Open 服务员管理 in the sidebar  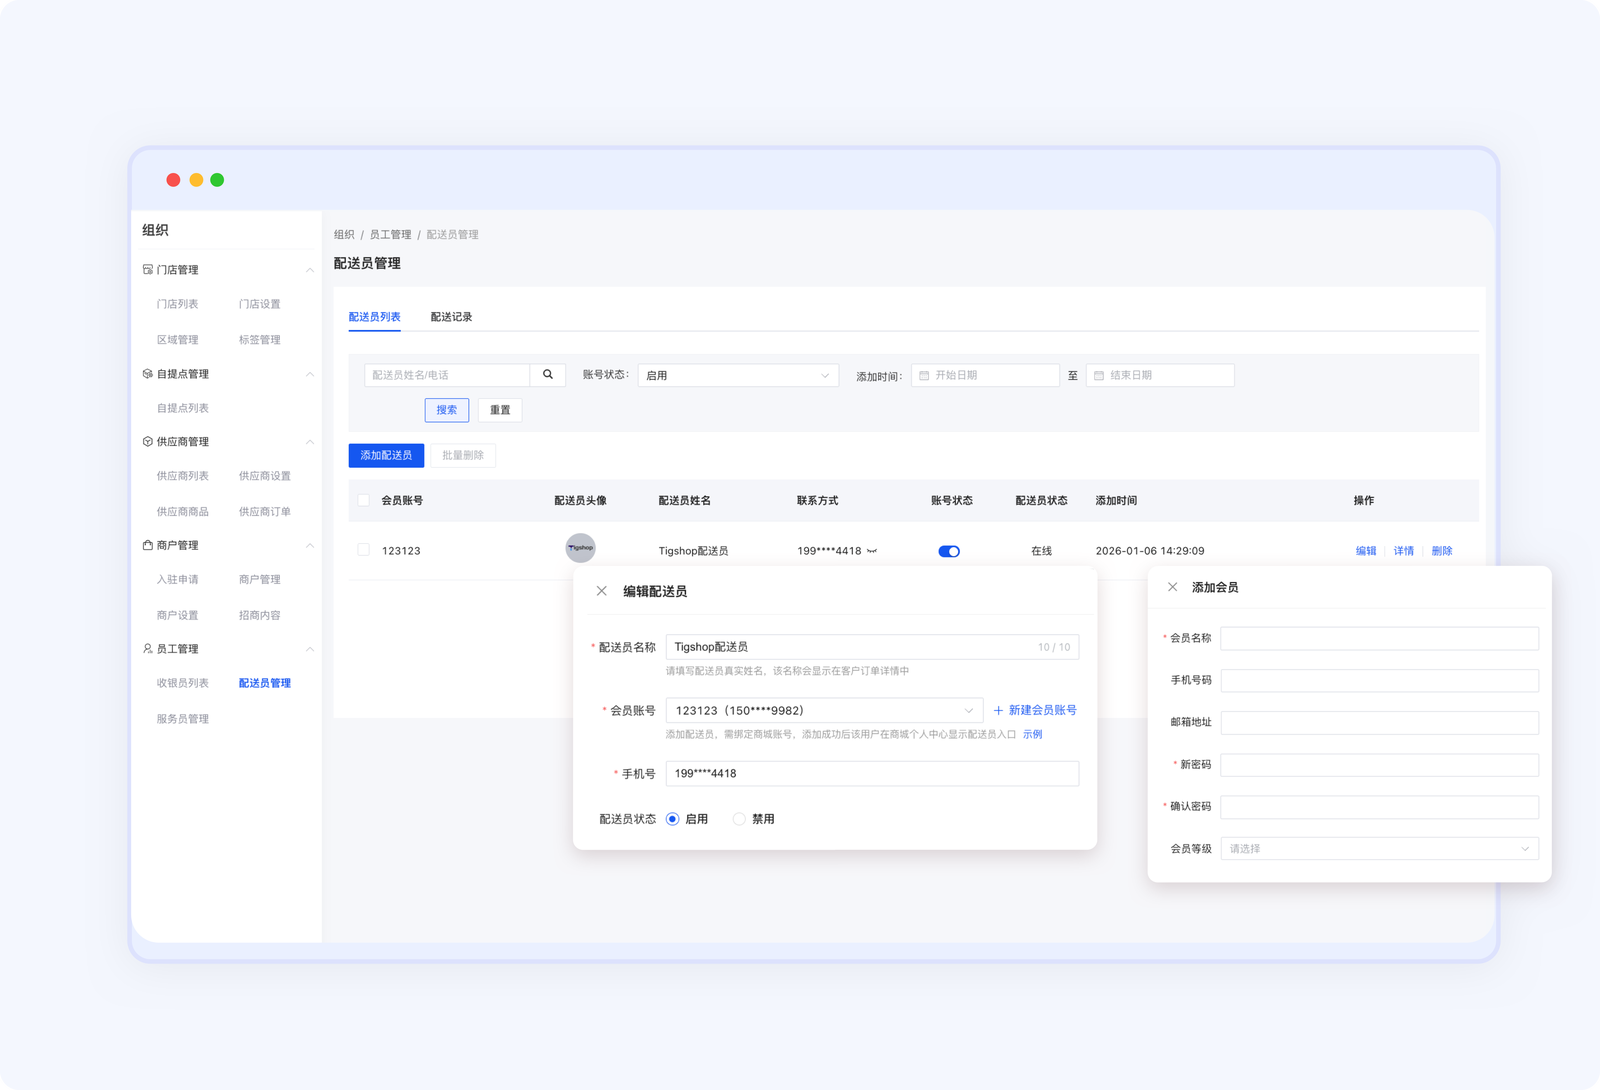click(183, 719)
